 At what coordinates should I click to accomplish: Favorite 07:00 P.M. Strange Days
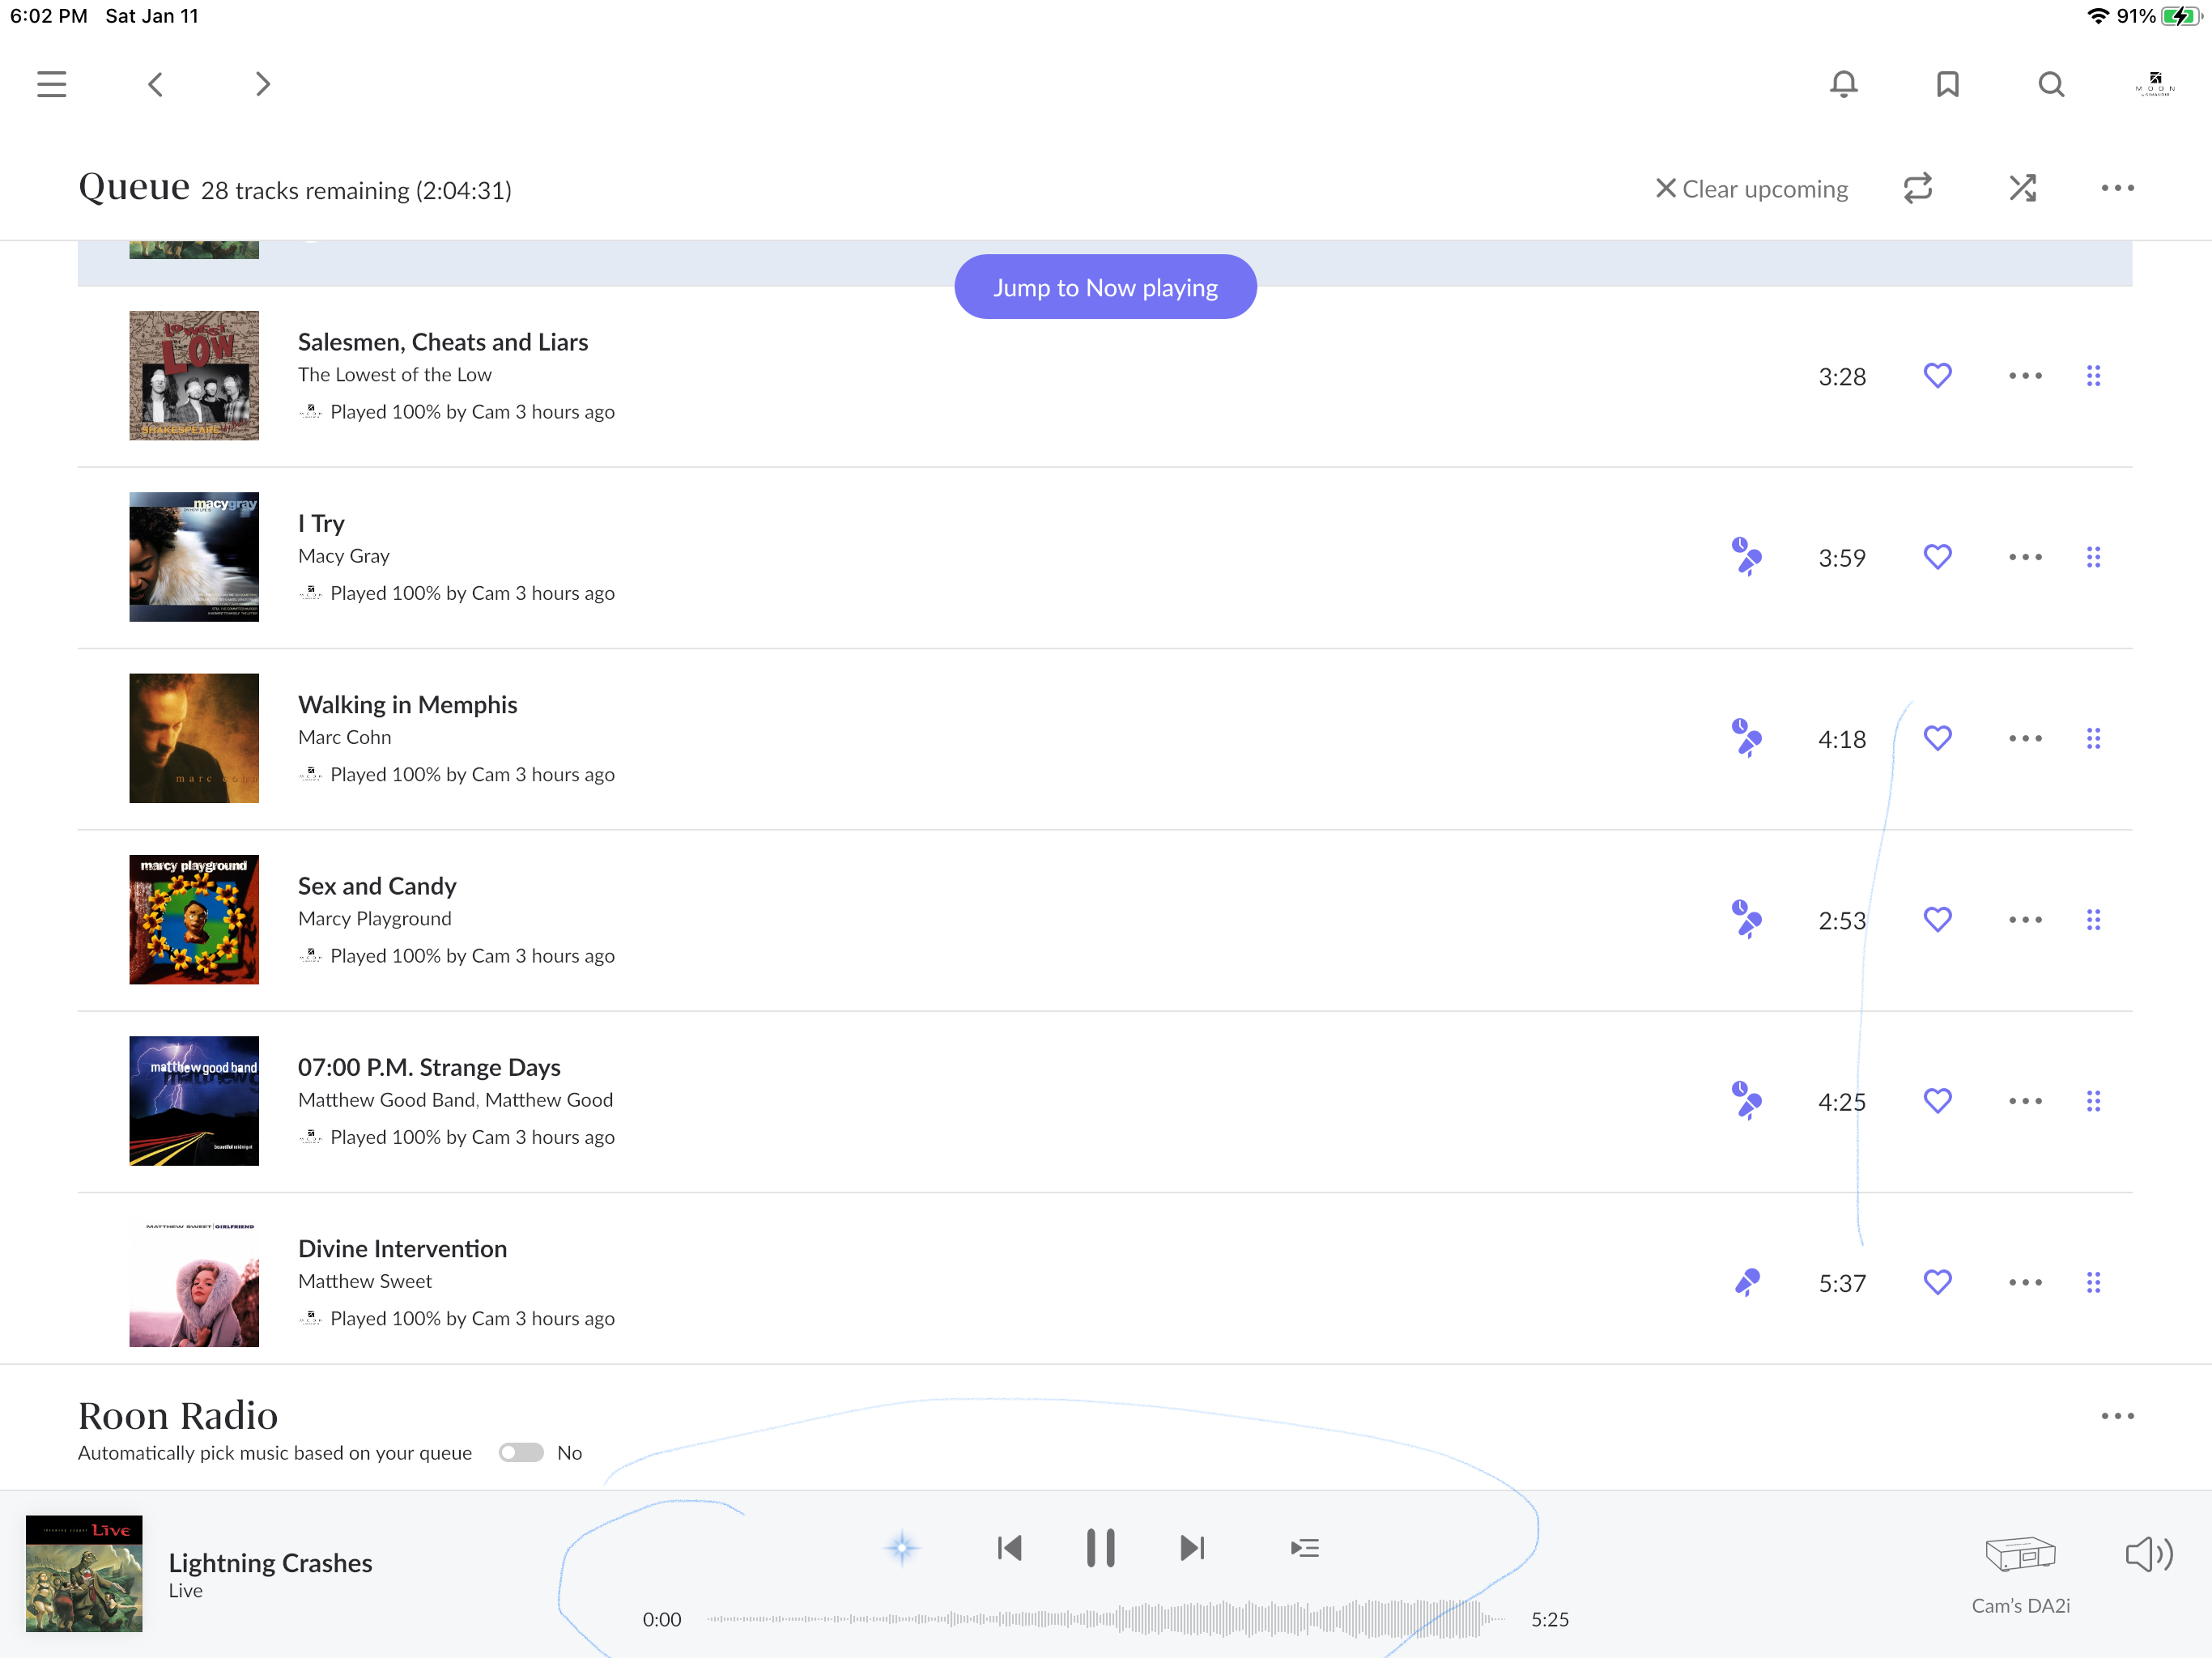[x=1937, y=1101]
